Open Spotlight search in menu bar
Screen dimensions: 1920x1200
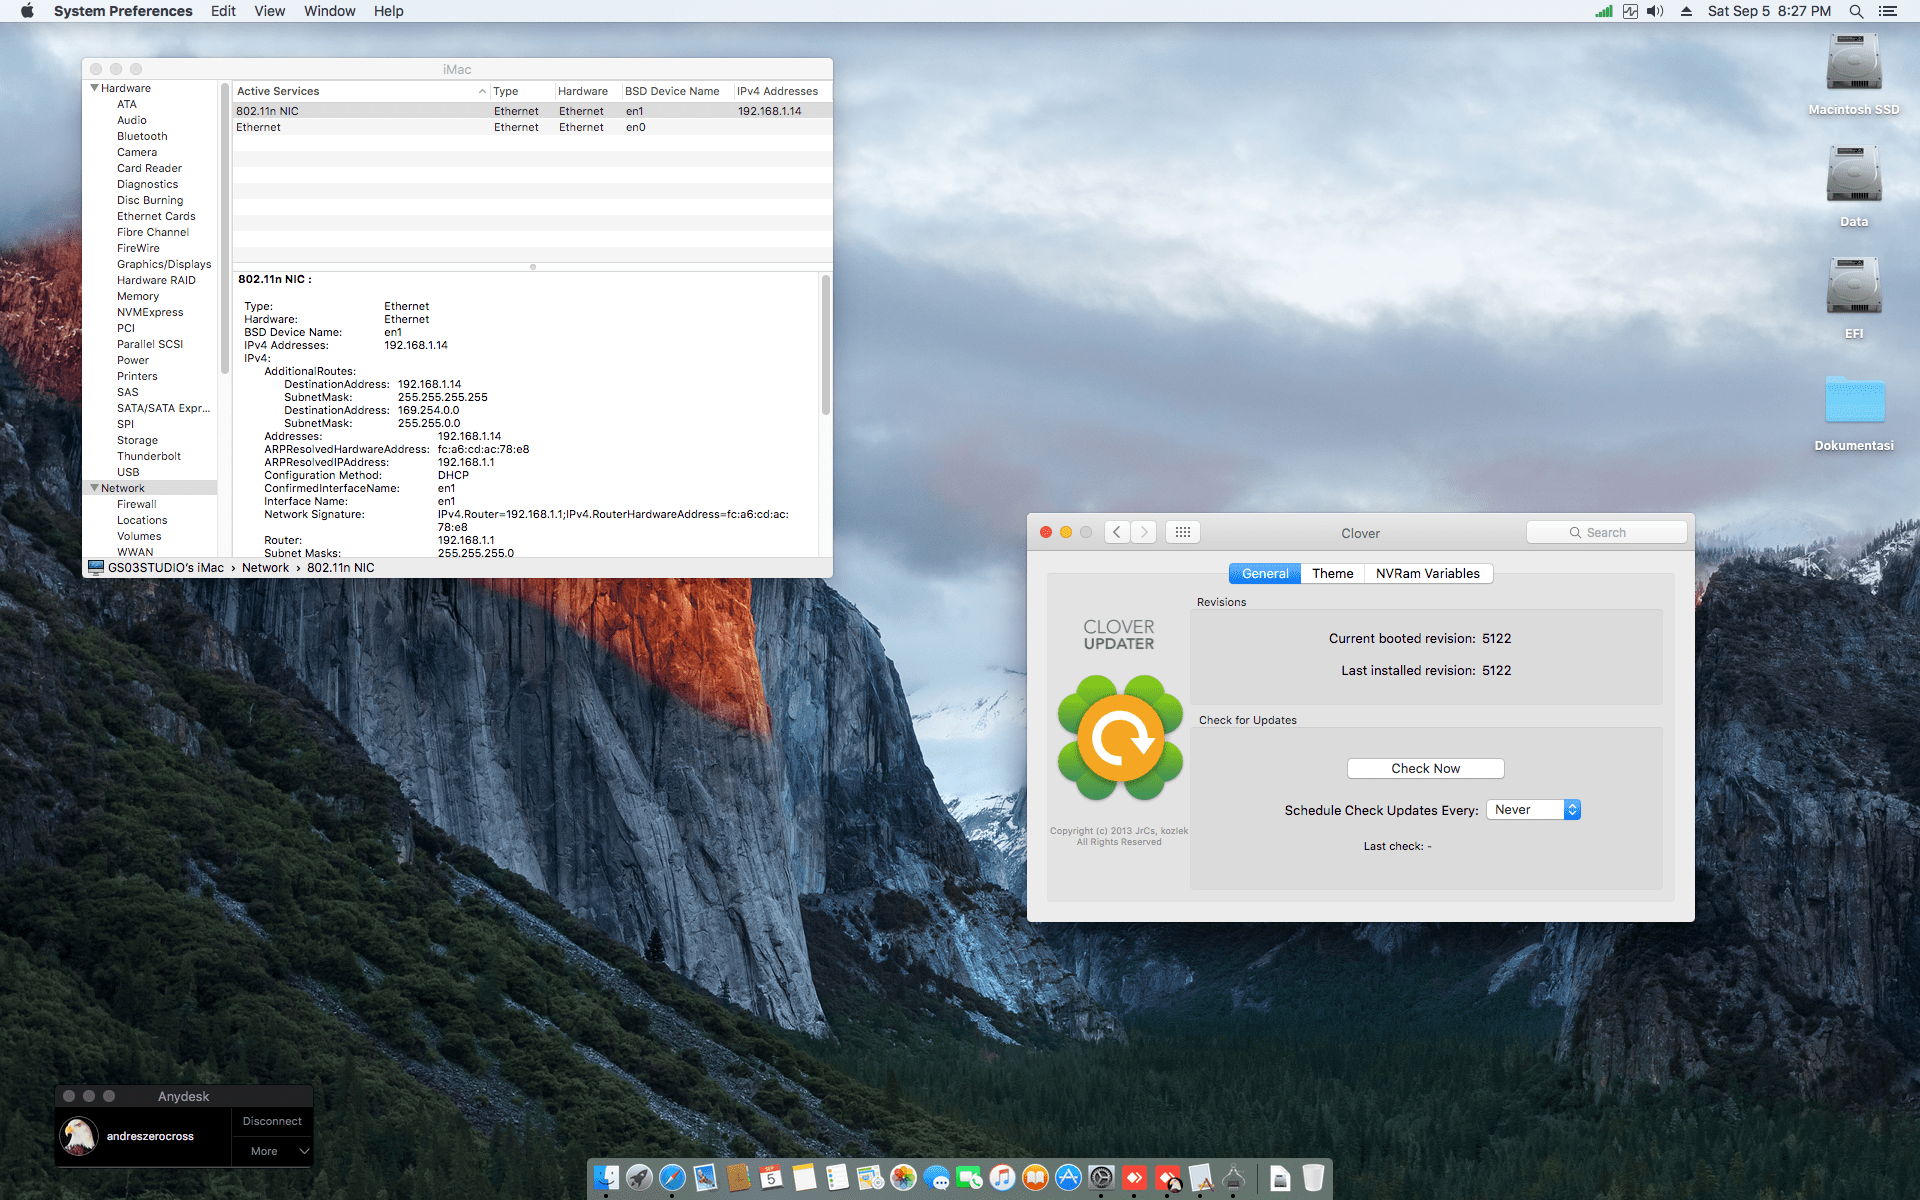[1856, 11]
